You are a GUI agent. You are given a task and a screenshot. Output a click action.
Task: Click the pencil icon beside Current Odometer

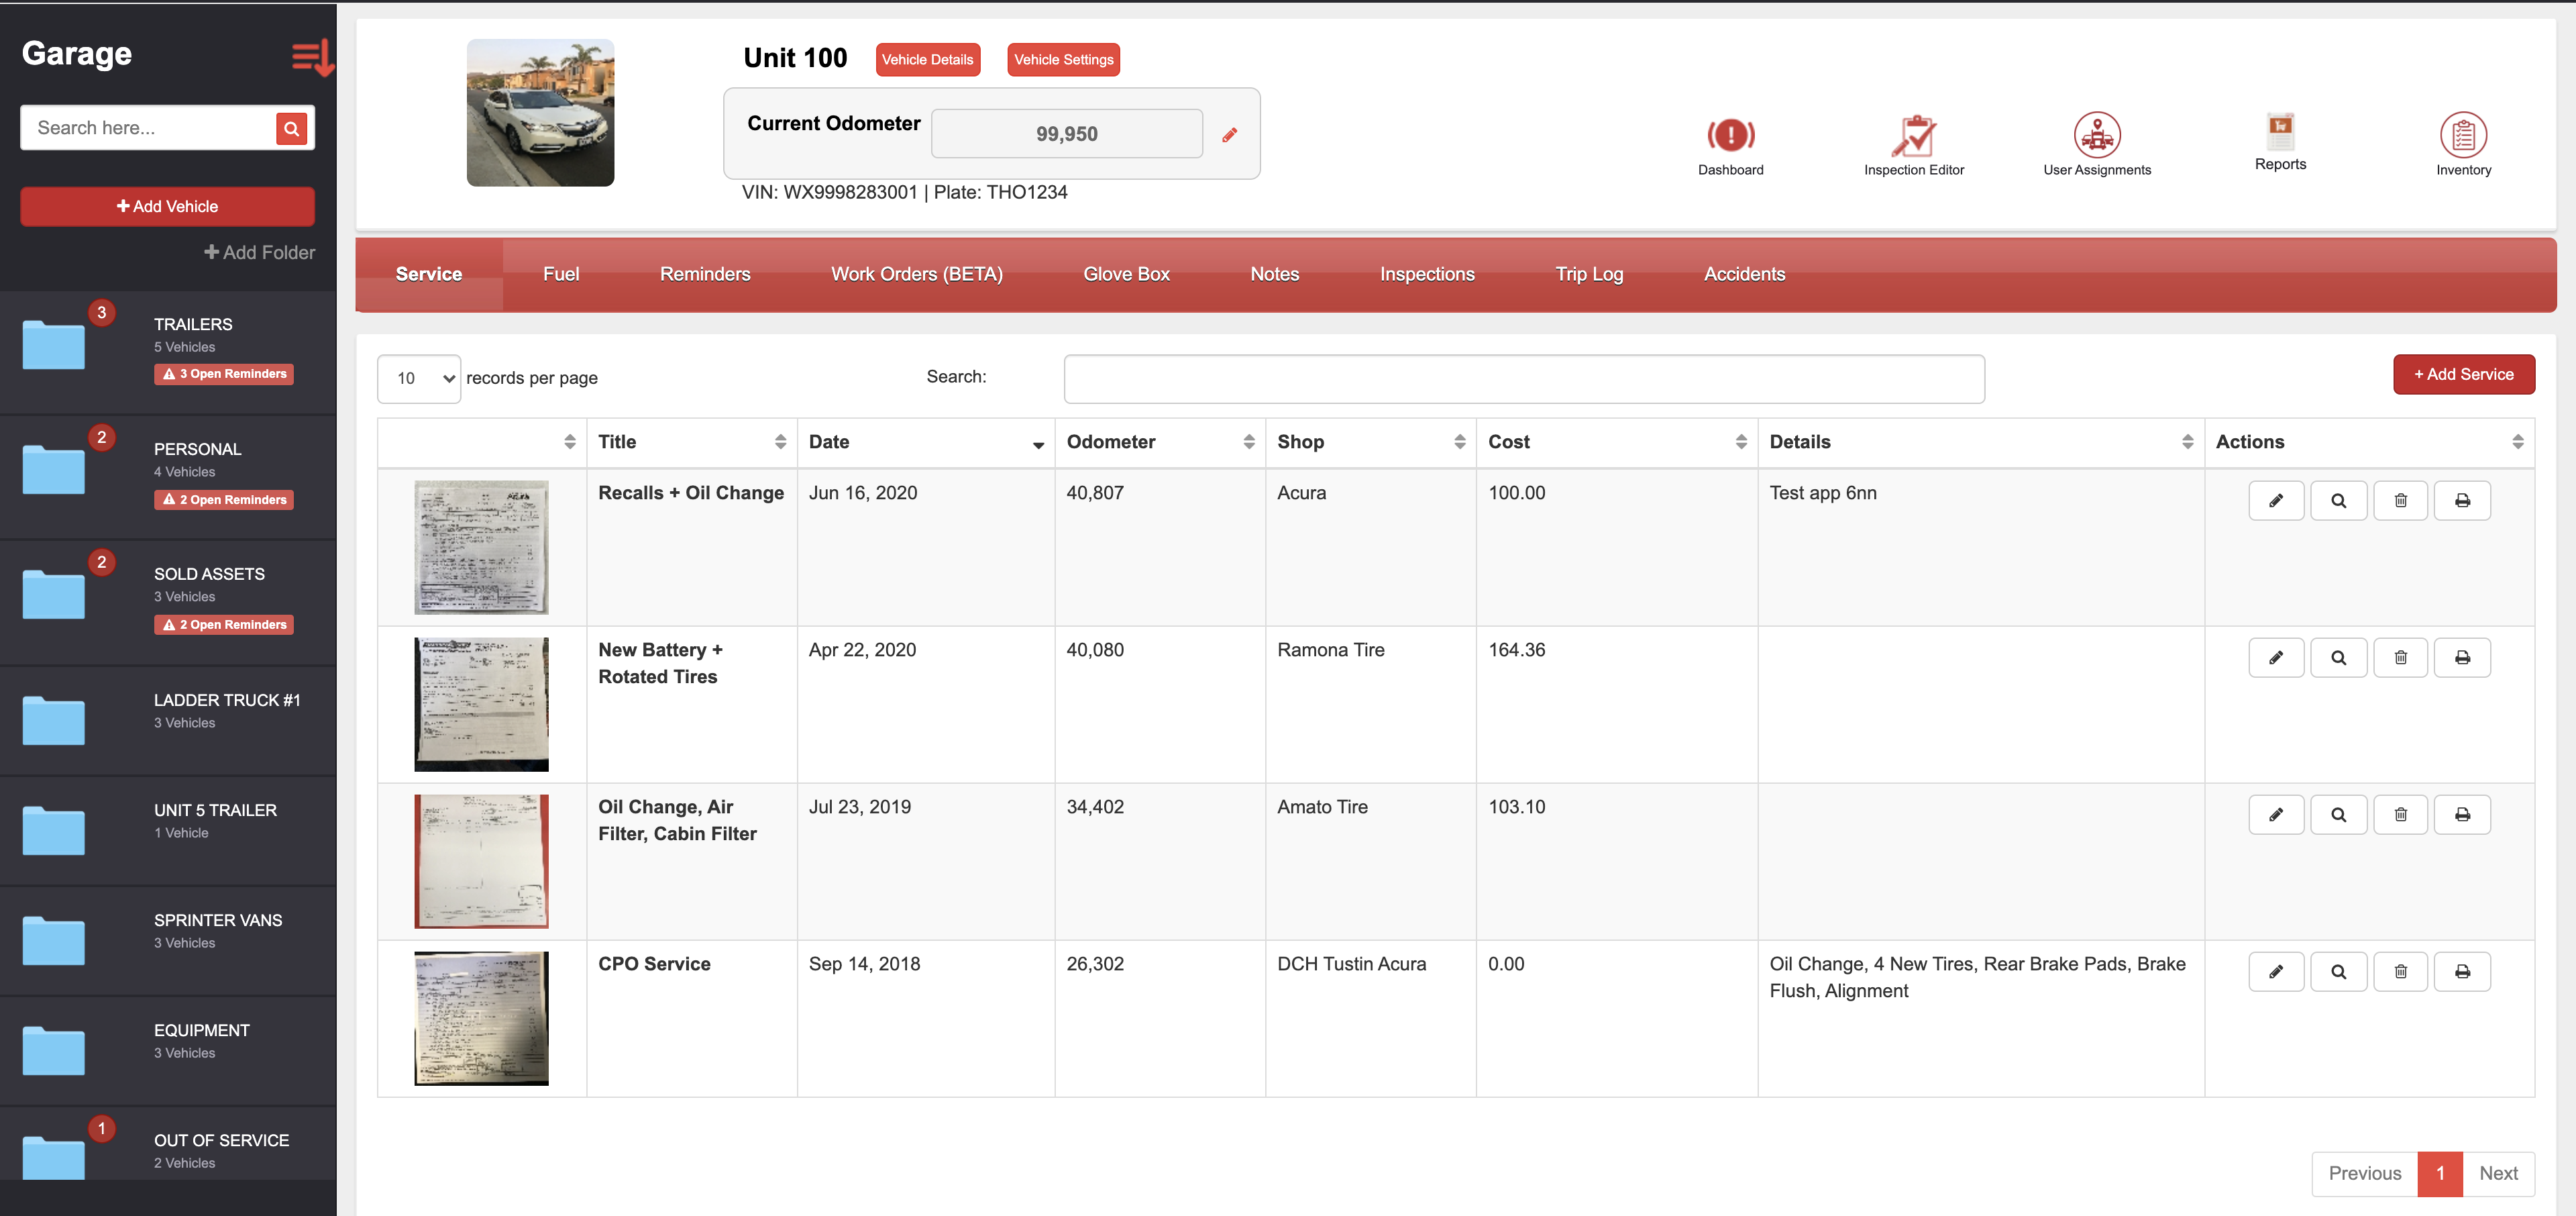point(1230,135)
